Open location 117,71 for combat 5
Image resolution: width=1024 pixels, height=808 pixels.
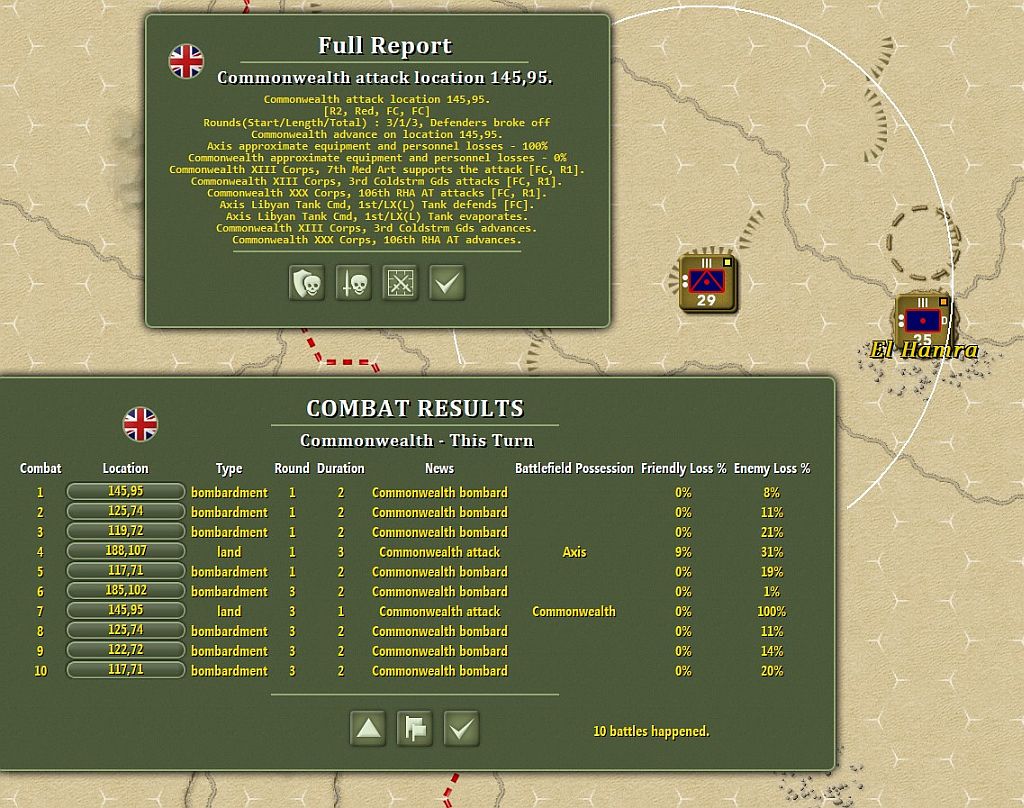click(125, 571)
